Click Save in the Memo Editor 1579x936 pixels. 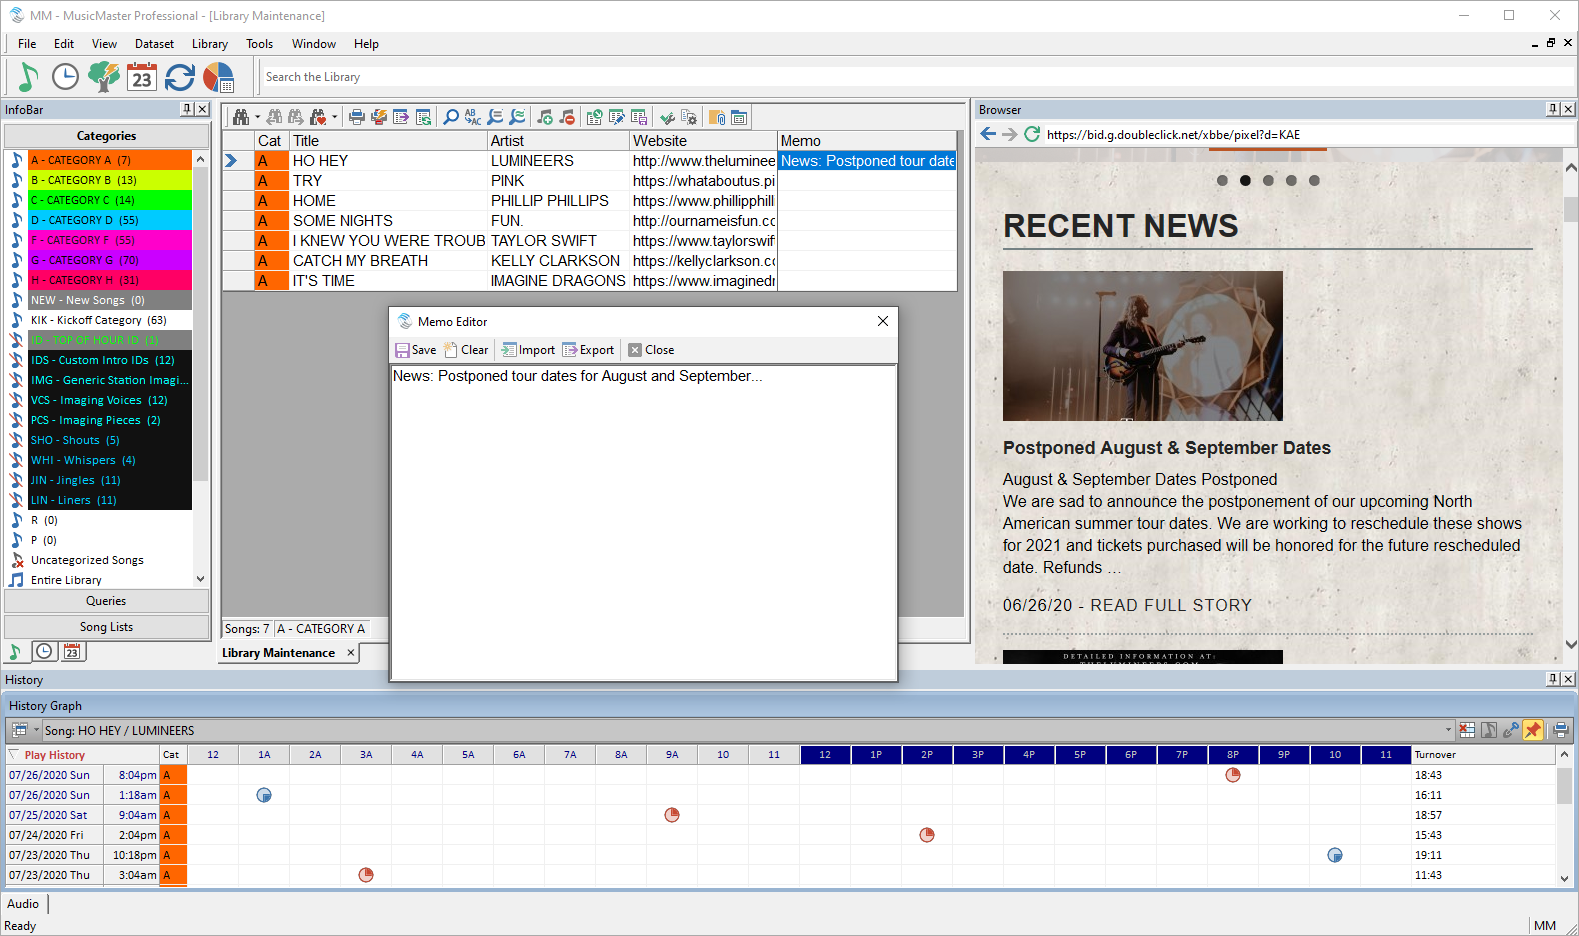click(416, 350)
